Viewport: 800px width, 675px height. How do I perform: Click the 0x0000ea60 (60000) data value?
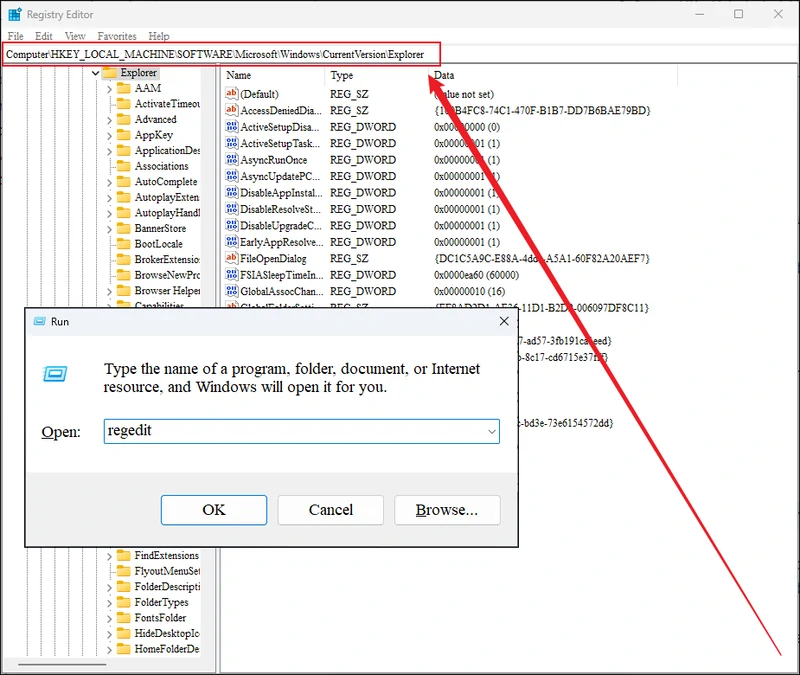(476, 275)
